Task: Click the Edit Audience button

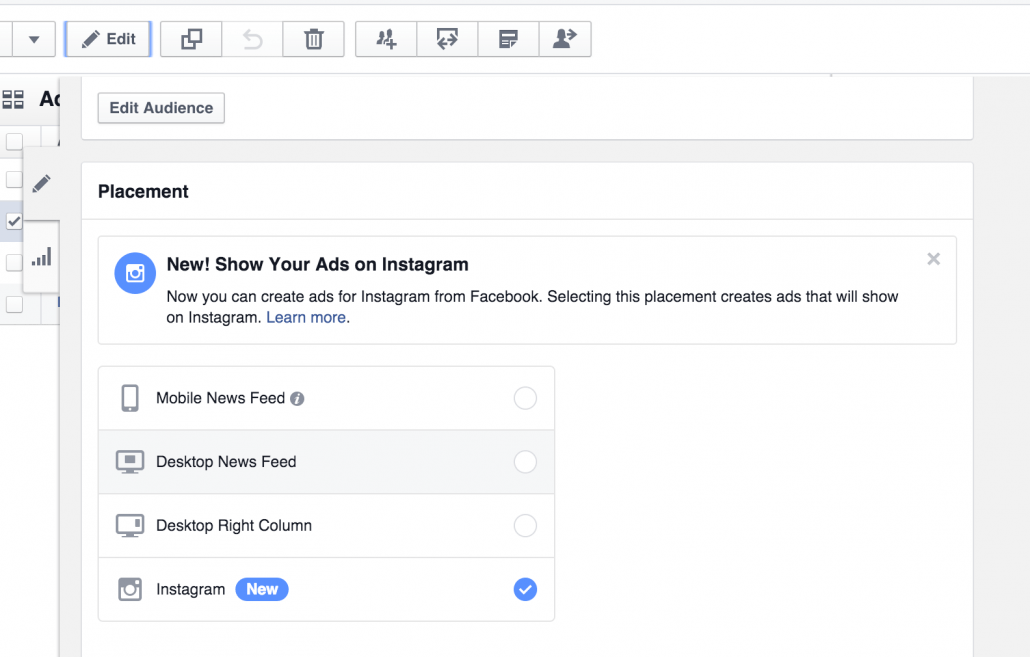Action: 161,108
